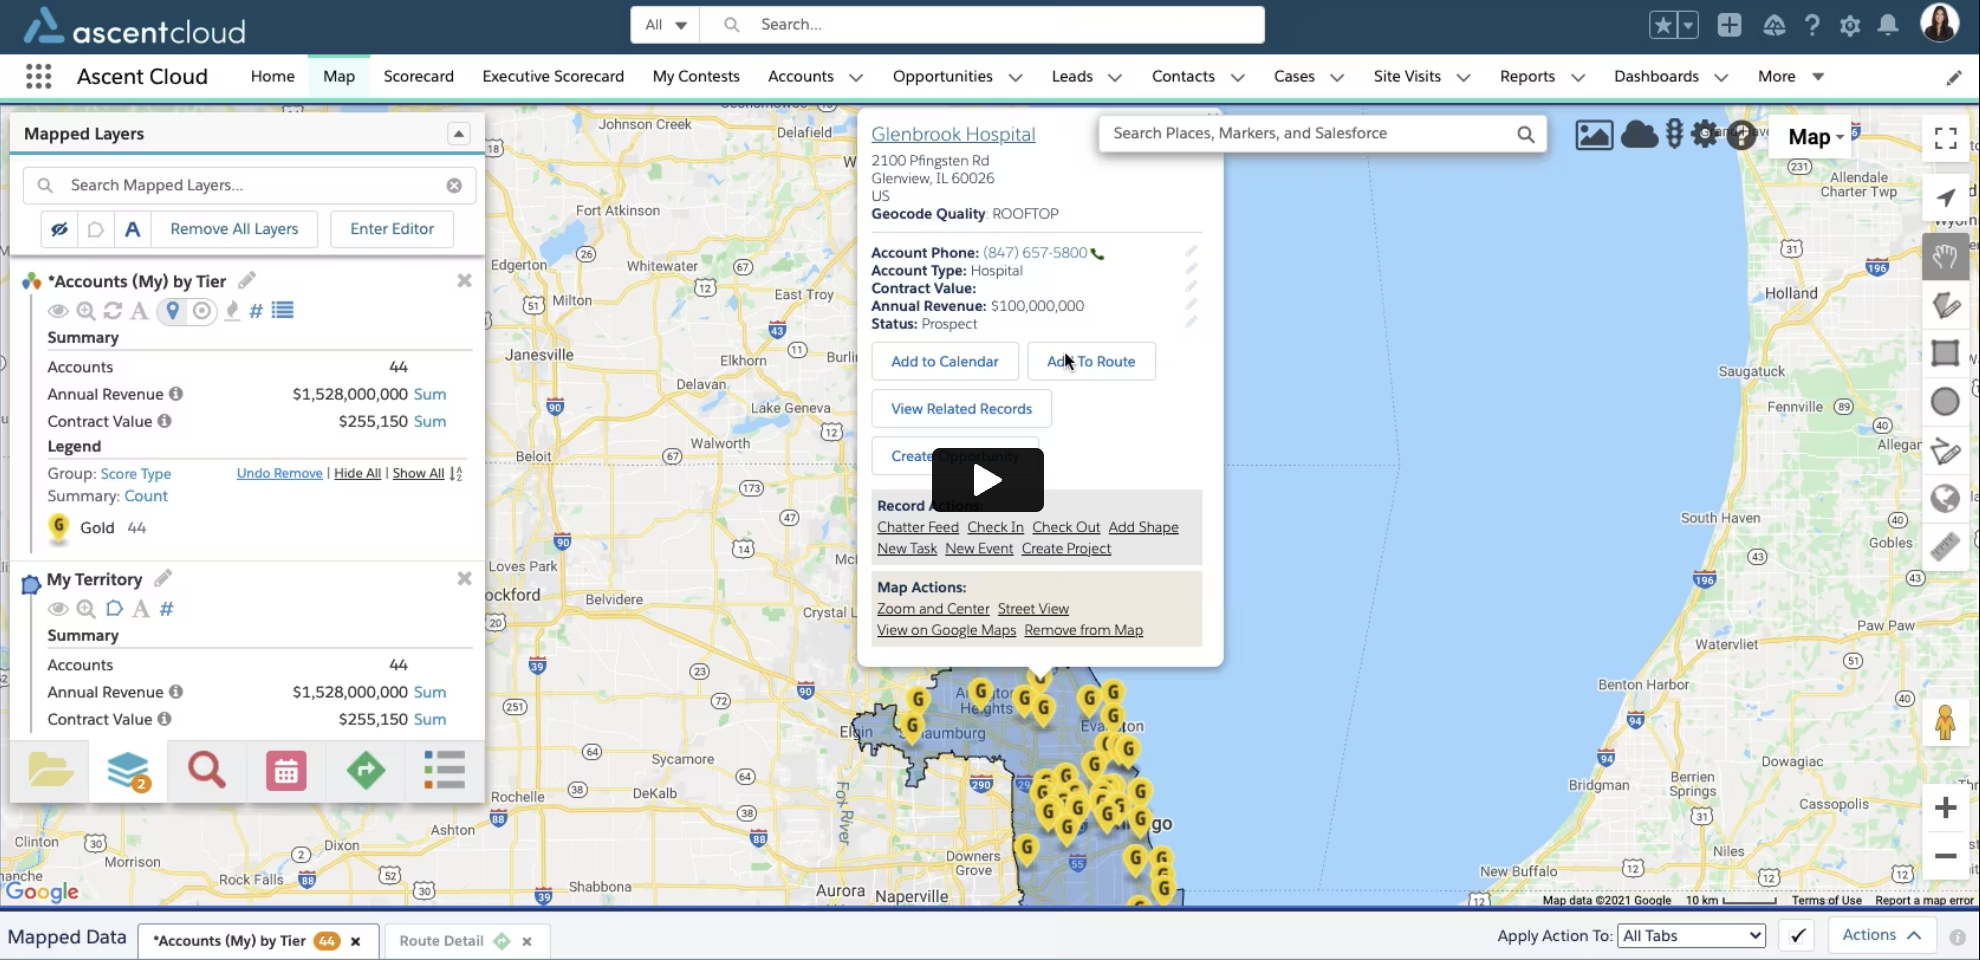Open the map settings gear icon
Image resolution: width=1980 pixels, height=960 pixels.
click(x=1705, y=134)
